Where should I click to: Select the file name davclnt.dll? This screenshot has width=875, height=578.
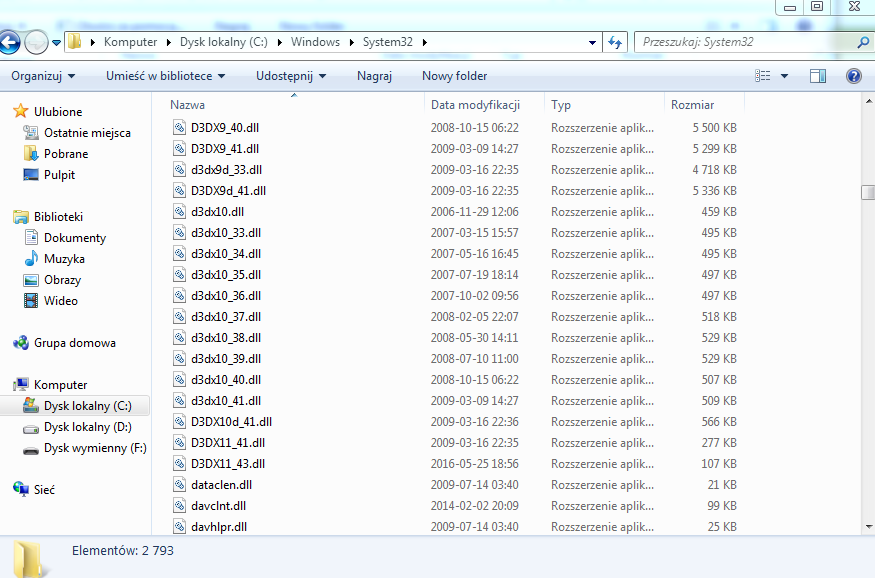[218, 506]
